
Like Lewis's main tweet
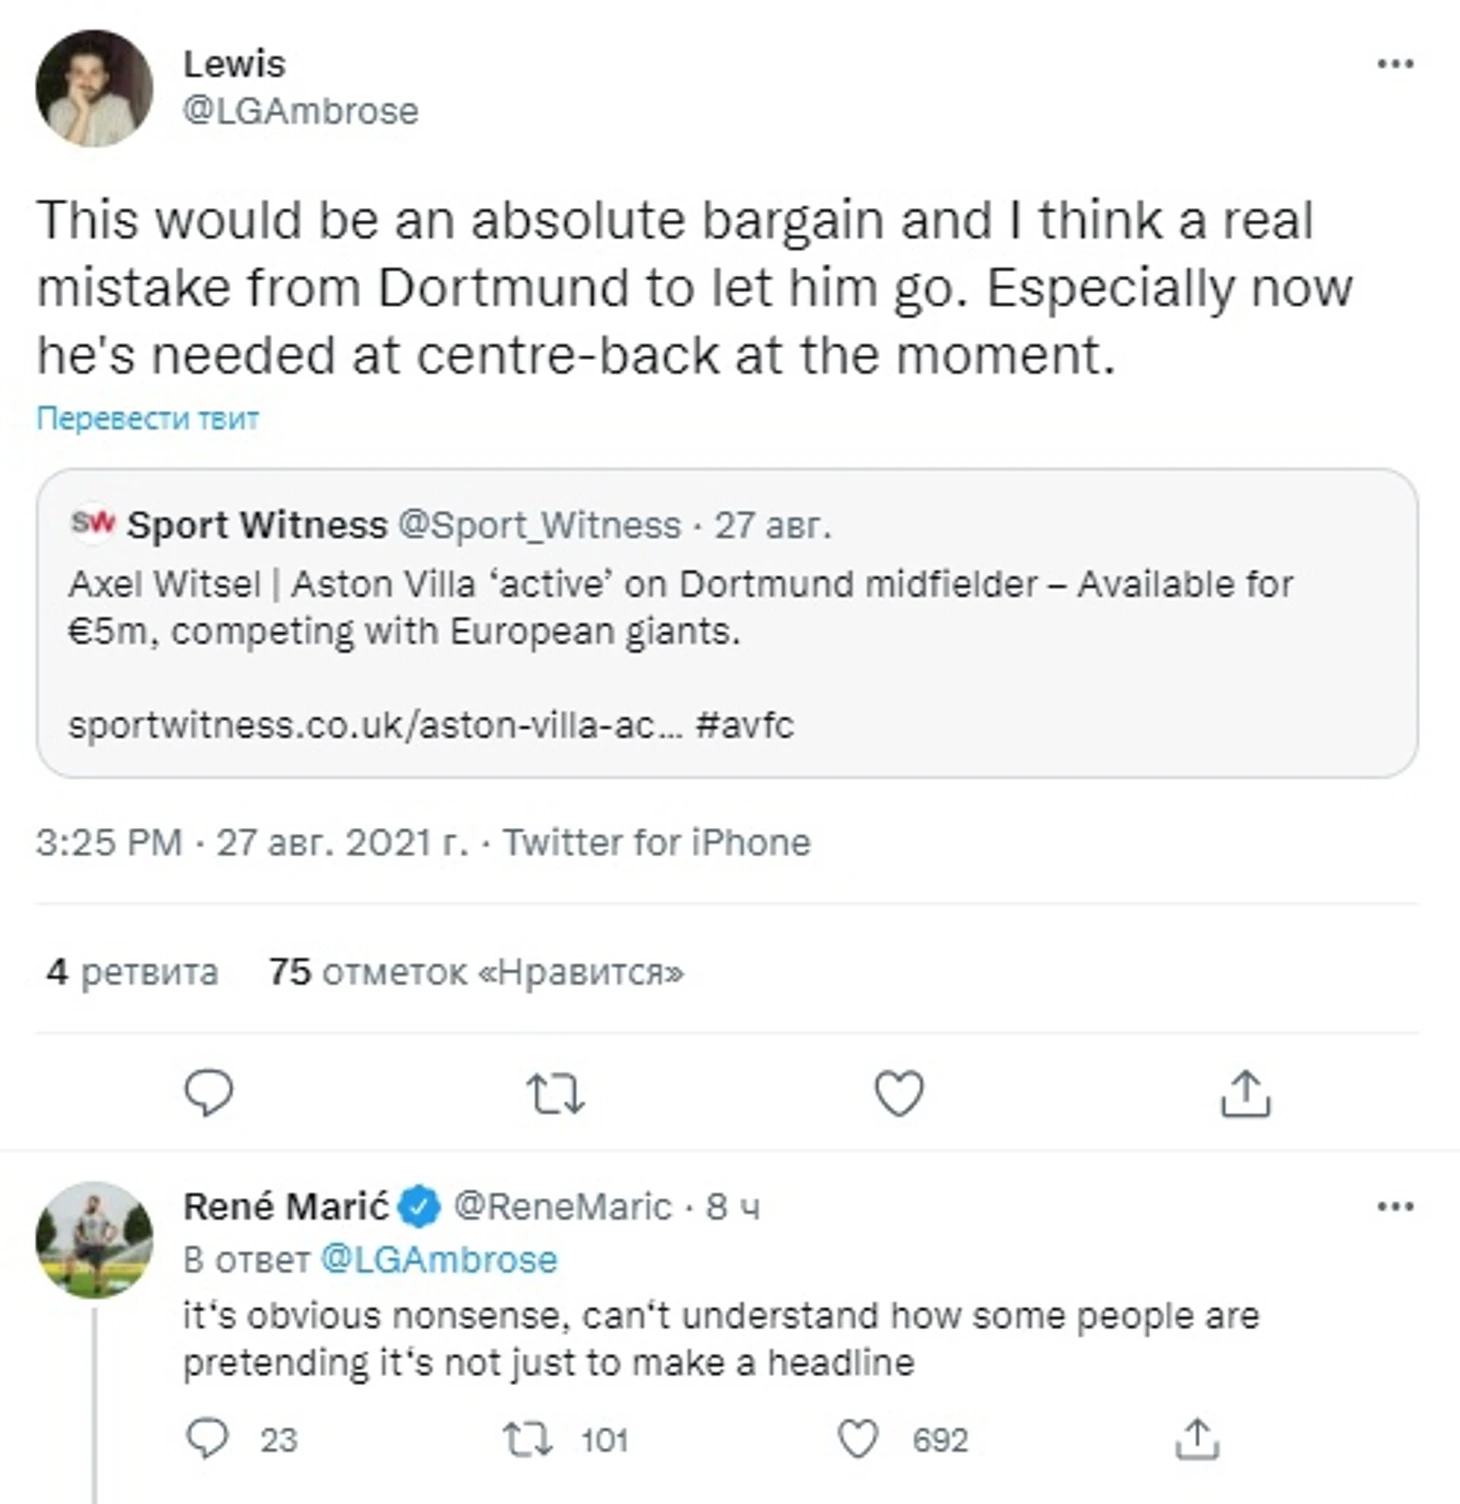click(899, 1093)
